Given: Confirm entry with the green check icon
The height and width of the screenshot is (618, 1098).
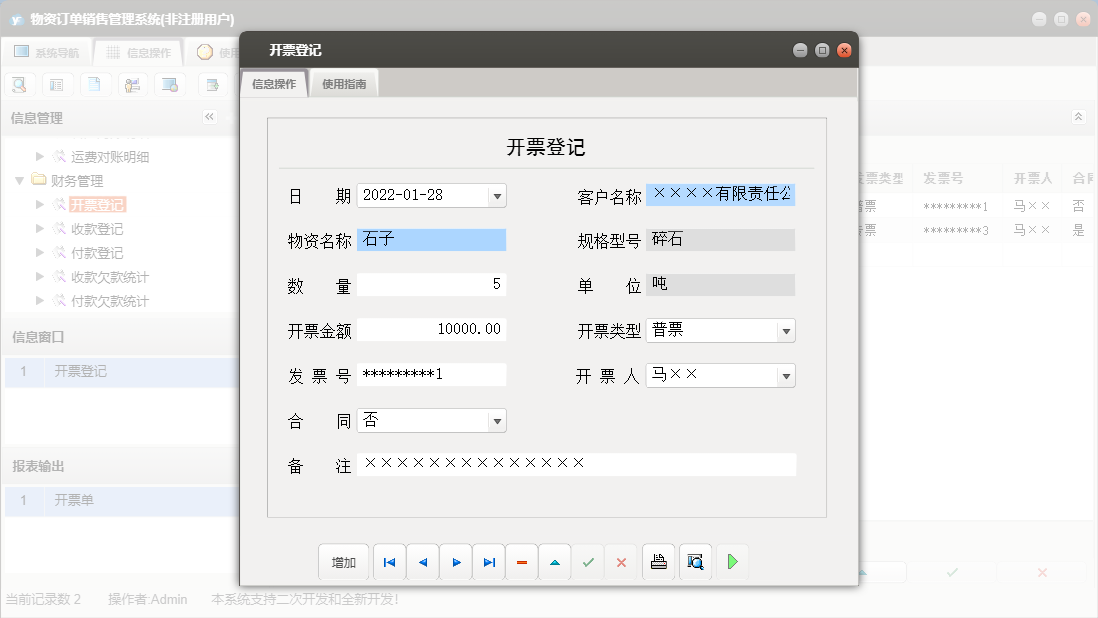Looking at the screenshot, I should coord(588,561).
